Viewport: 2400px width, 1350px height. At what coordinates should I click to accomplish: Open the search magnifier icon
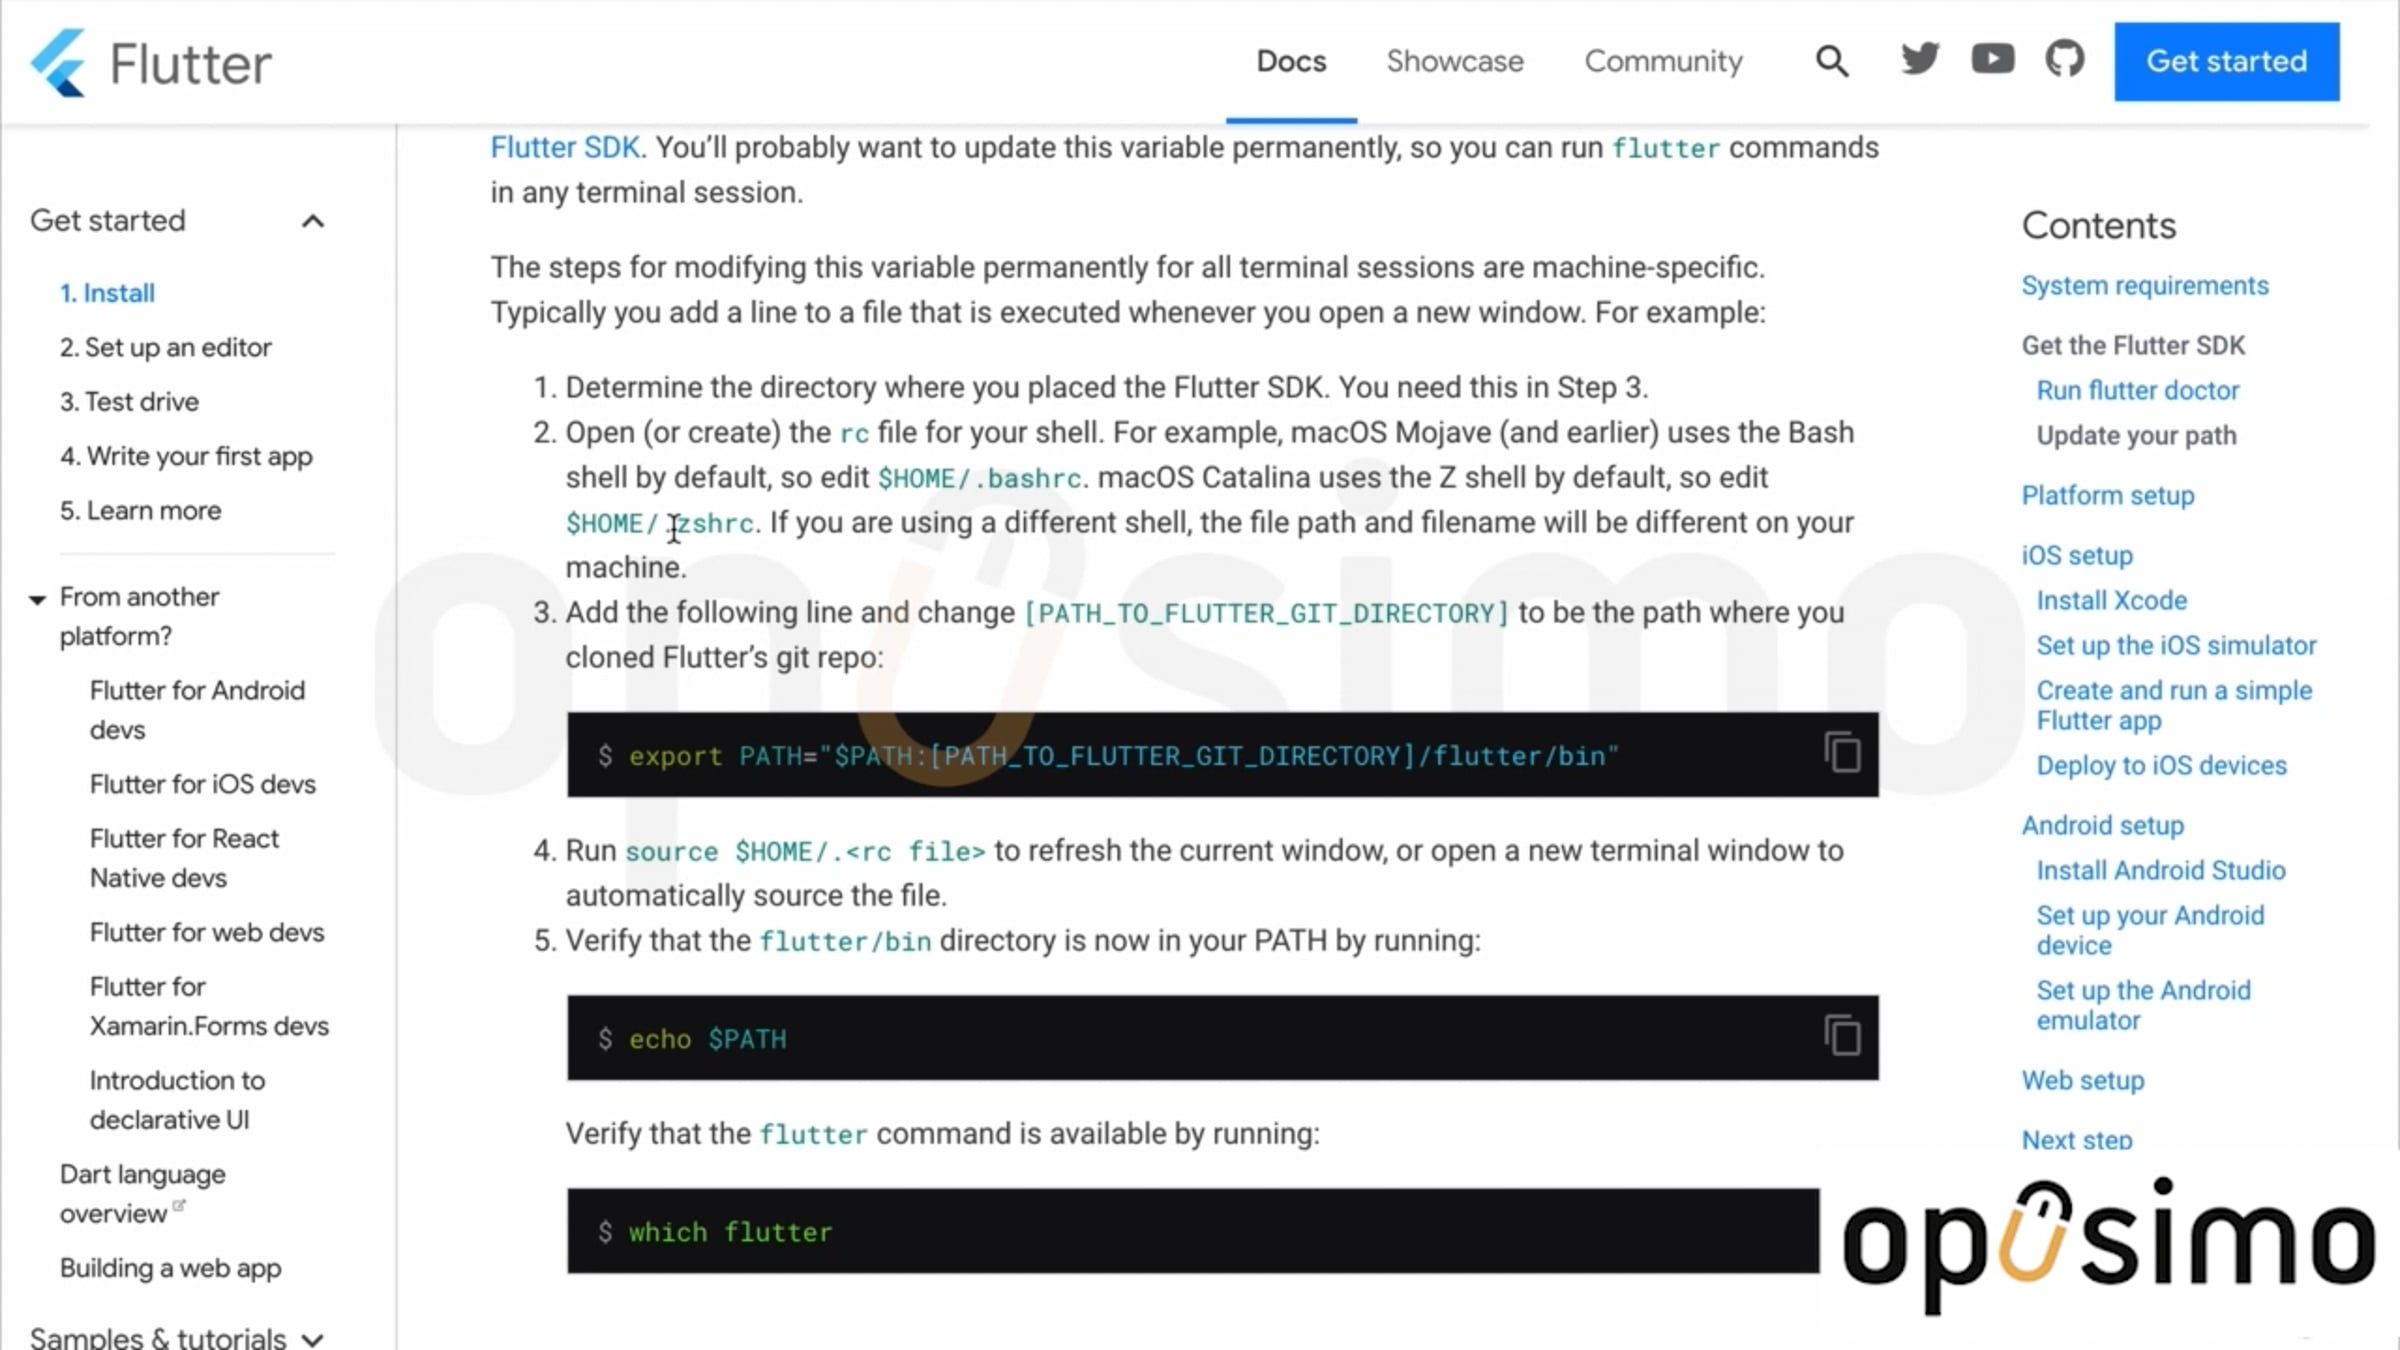point(1831,61)
